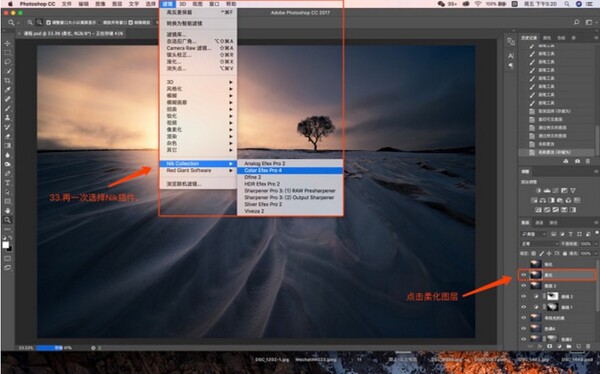The image size is (600, 374).
Task: Select the Blur tool
Action: (x=7, y=155)
